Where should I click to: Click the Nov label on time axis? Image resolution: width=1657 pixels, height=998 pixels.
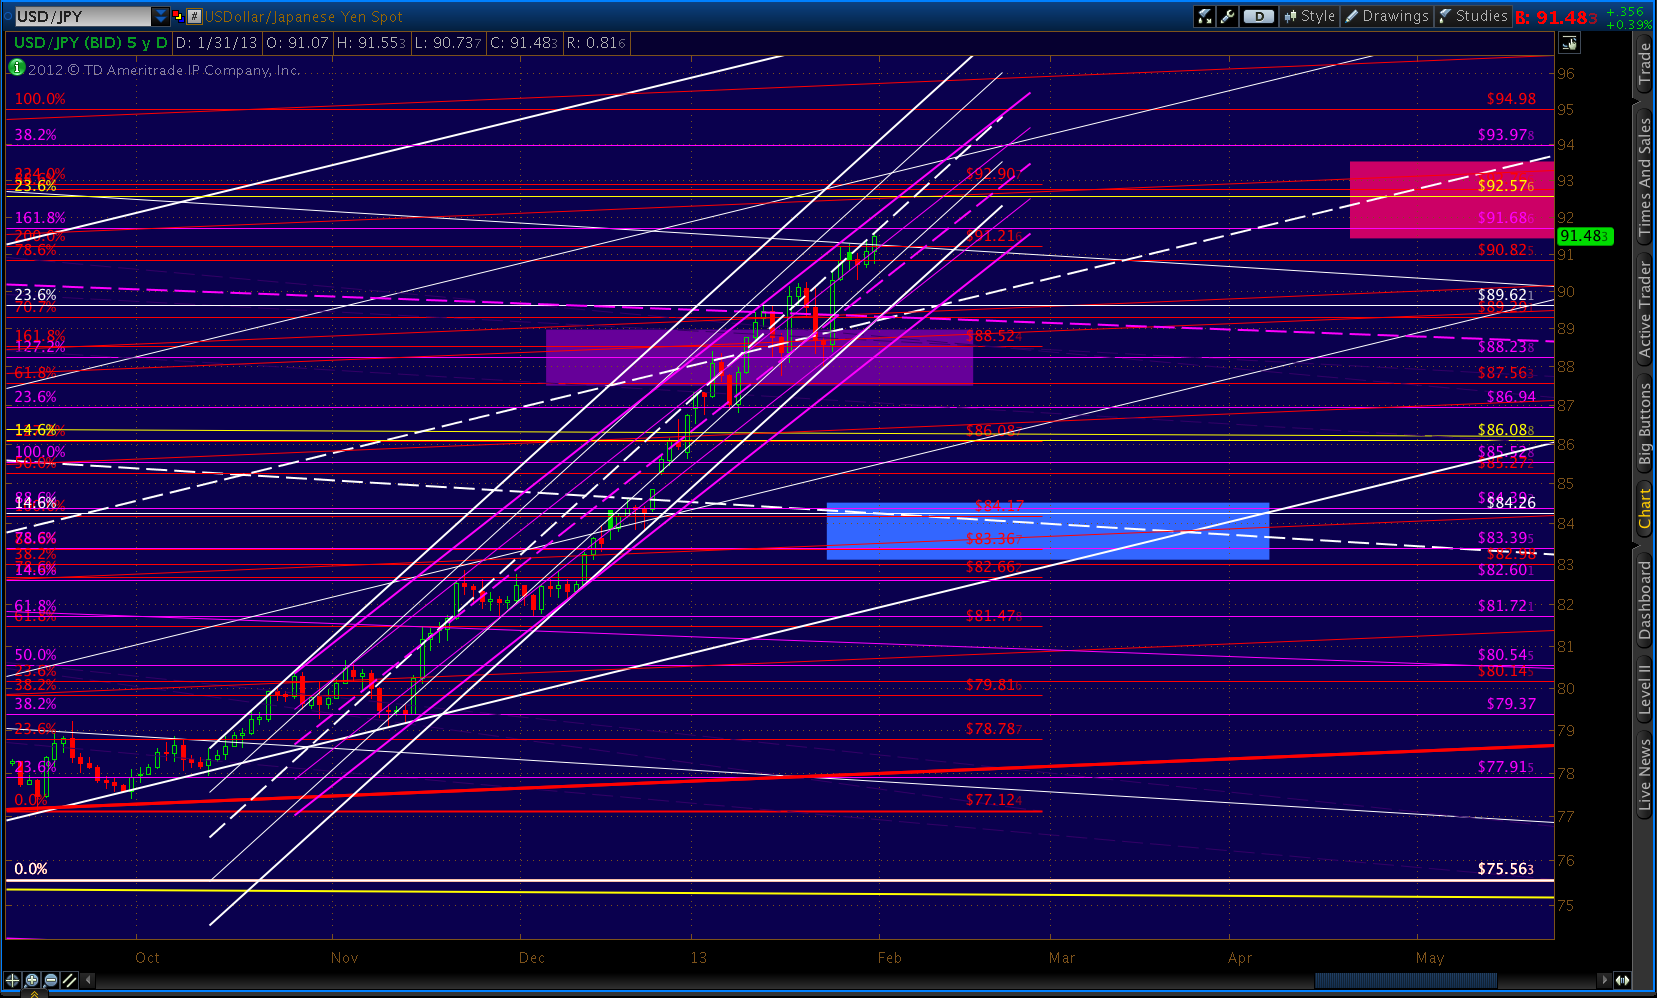coord(344,958)
